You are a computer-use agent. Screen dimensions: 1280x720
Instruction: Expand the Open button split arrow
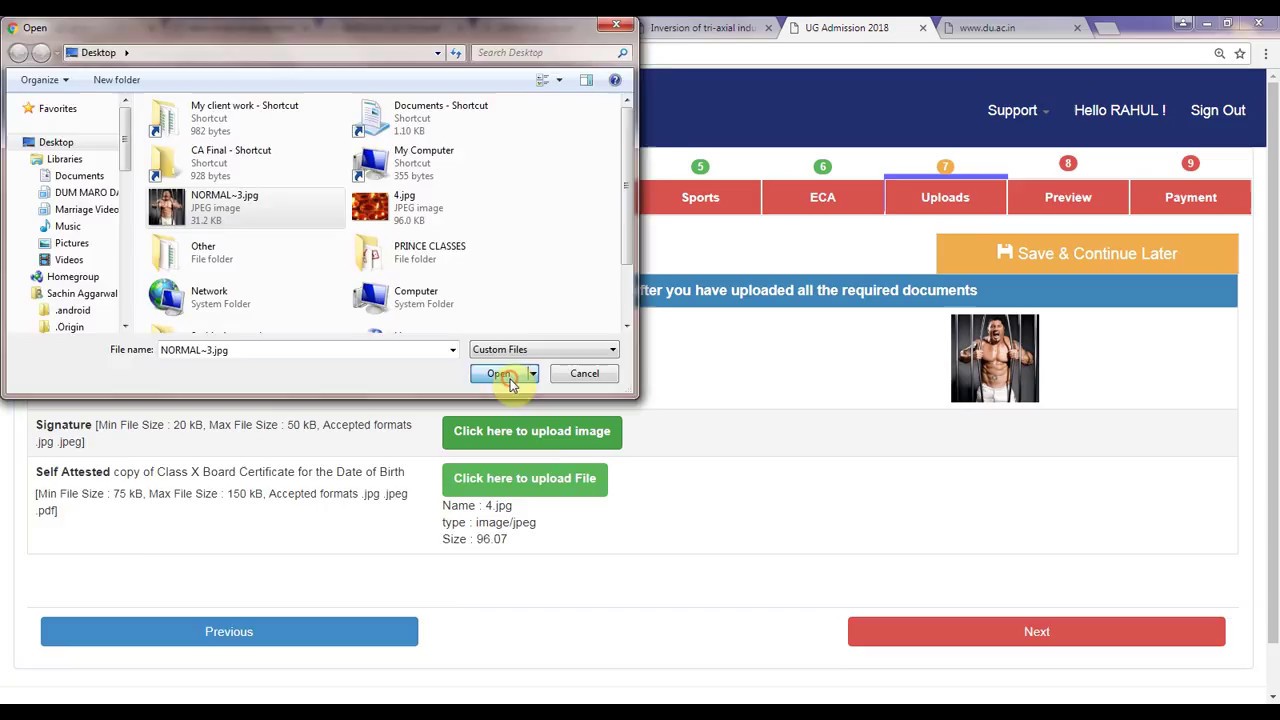[533, 374]
